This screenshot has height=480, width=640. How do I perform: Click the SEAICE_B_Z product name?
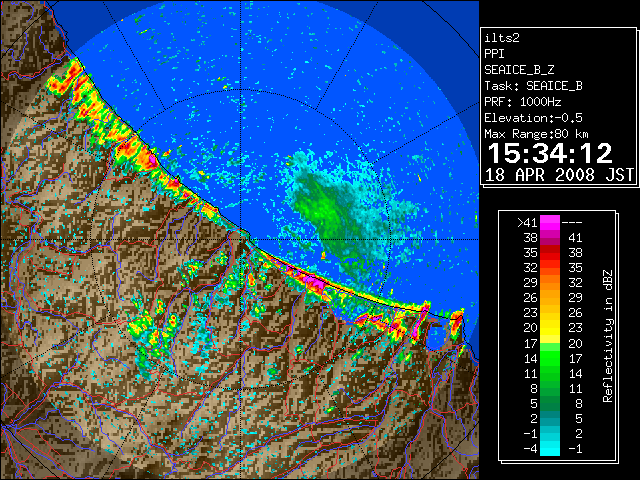tap(519, 70)
